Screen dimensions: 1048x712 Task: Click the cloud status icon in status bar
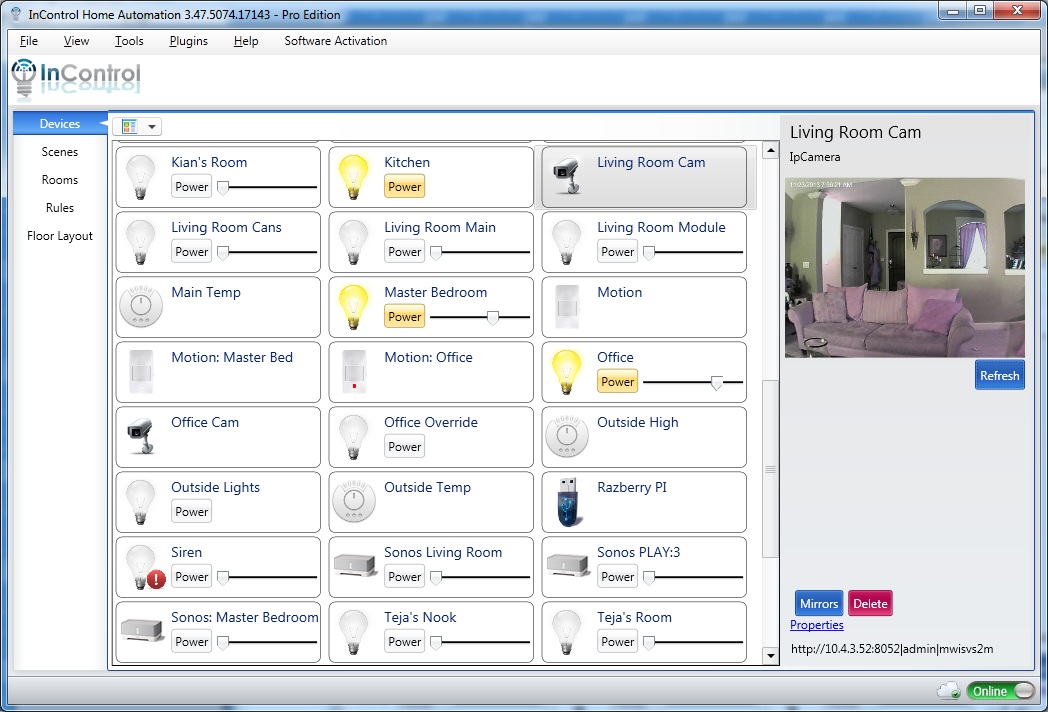pyautogui.click(x=948, y=690)
